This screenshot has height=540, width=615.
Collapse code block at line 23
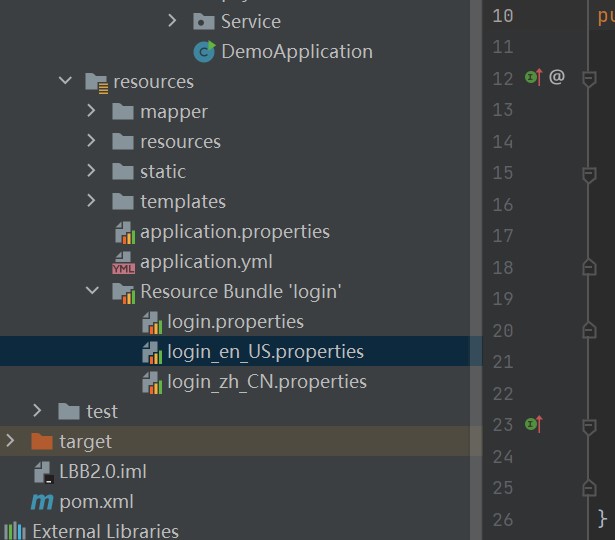pyautogui.click(x=589, y=427)
